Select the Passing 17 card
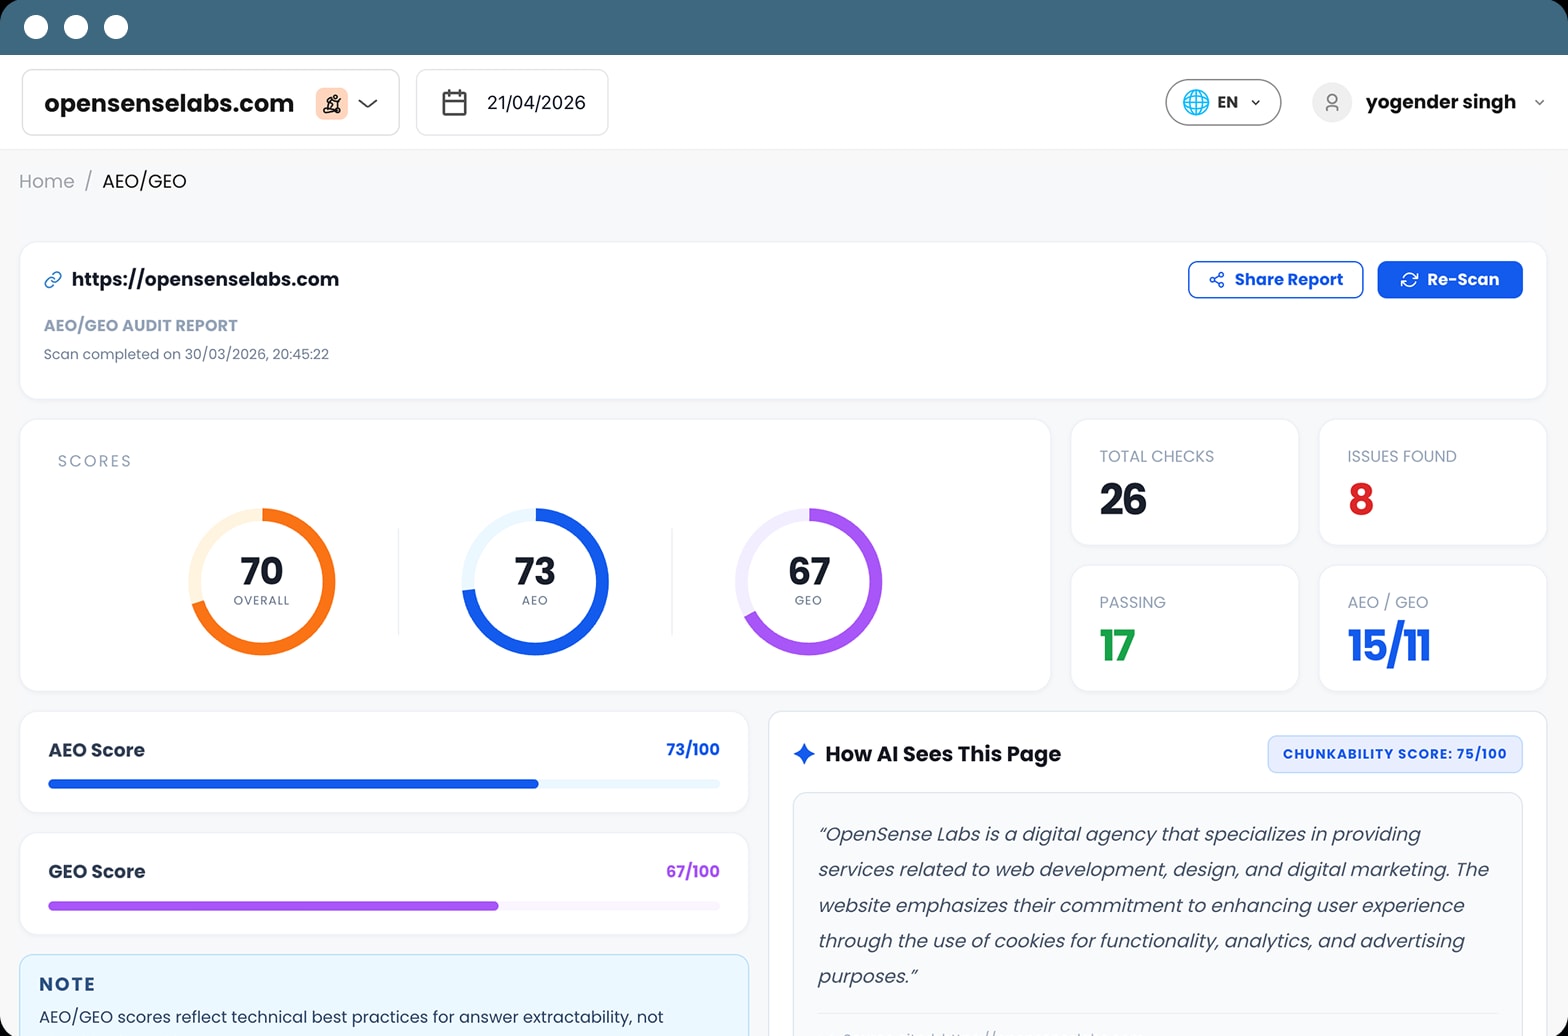Screen dimensions: 1568x1036 (x=1185, y=628)
